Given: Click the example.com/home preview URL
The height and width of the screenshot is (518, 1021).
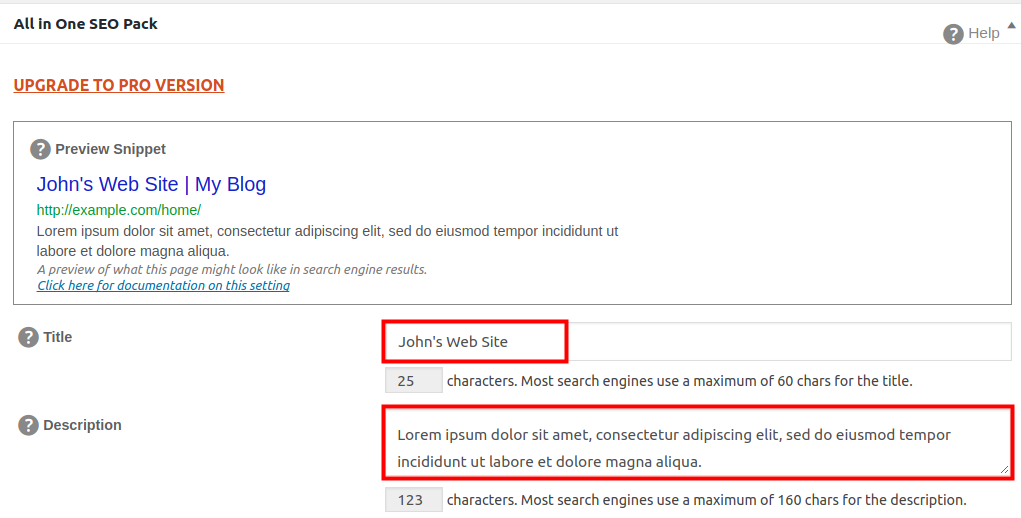Looking at the screenshot, I should click(x=119, y=210).
